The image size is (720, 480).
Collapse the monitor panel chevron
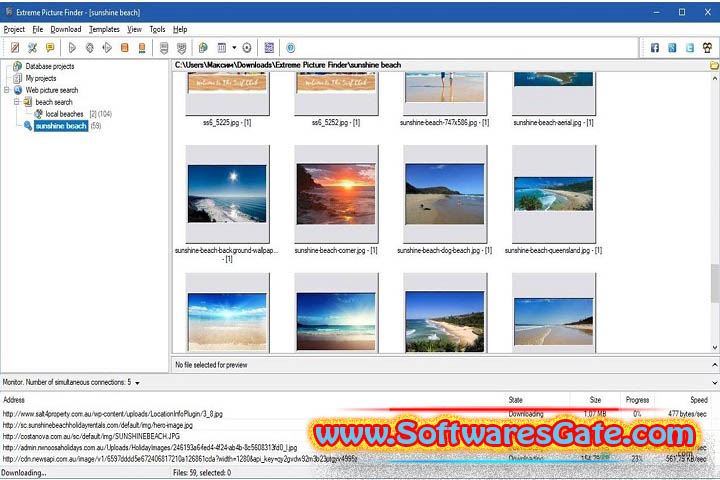(714, 383)
